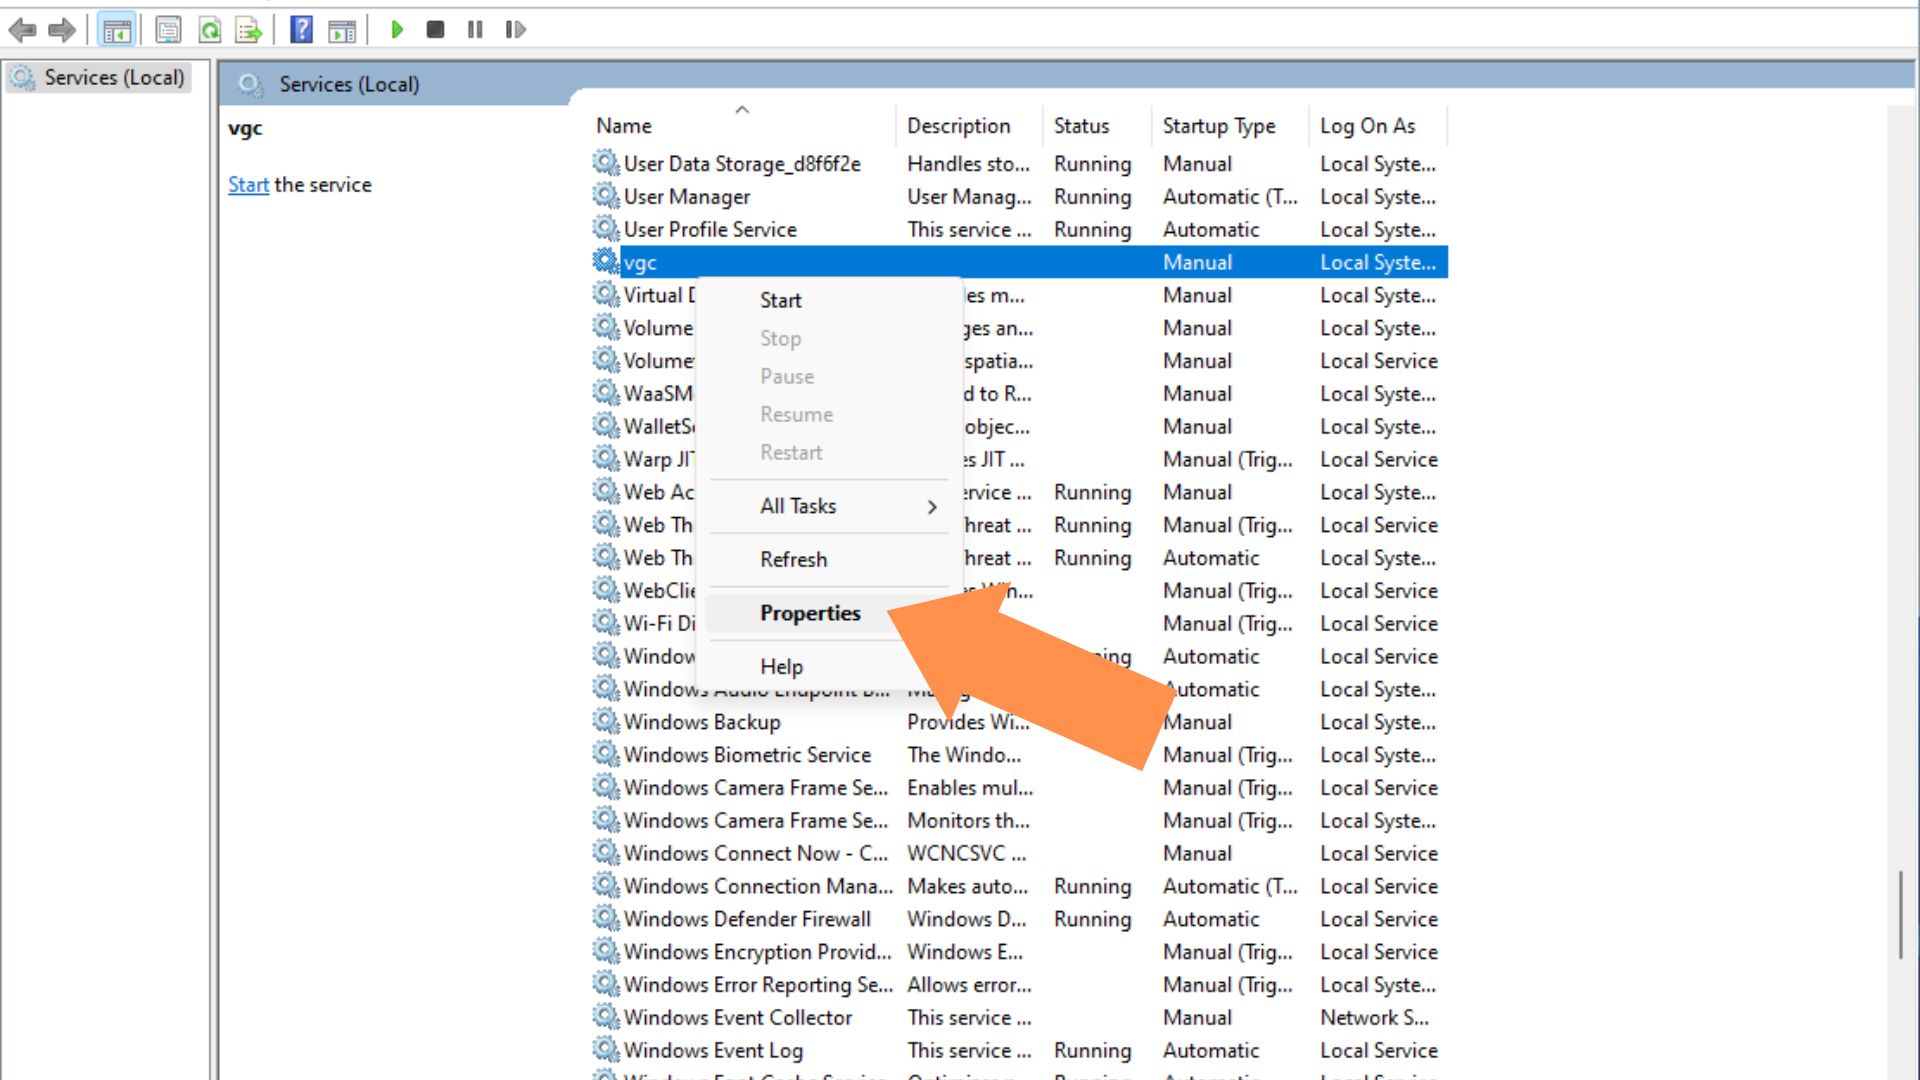Open the Help toolbar icon

(301, 30)
